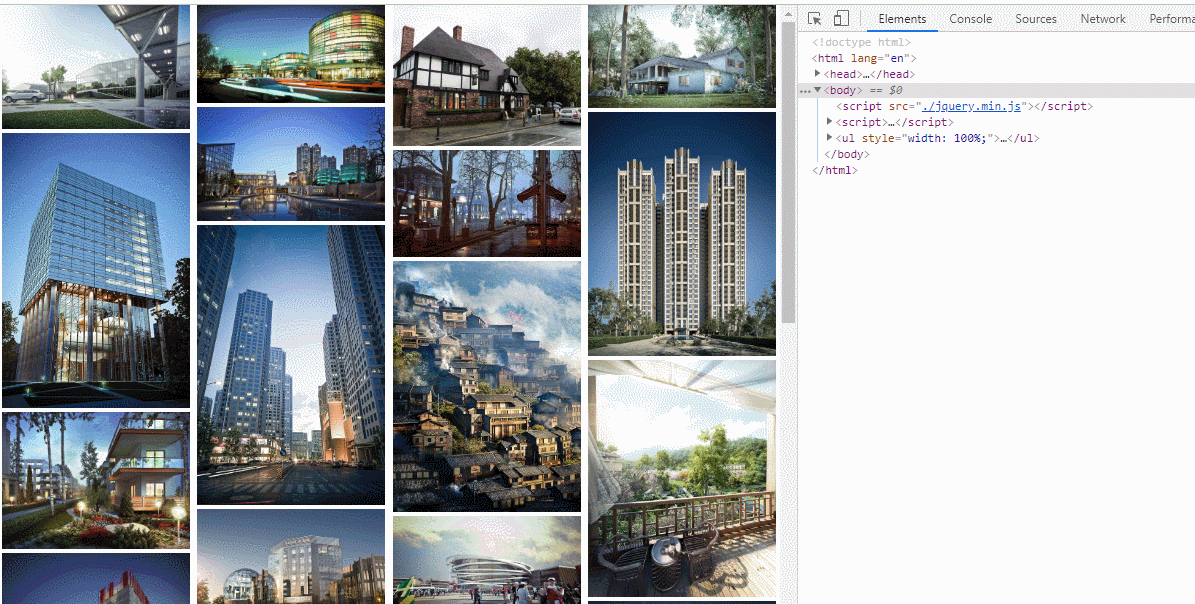Select the Tudor-style half-timbered house image

[x=487, y=75]
